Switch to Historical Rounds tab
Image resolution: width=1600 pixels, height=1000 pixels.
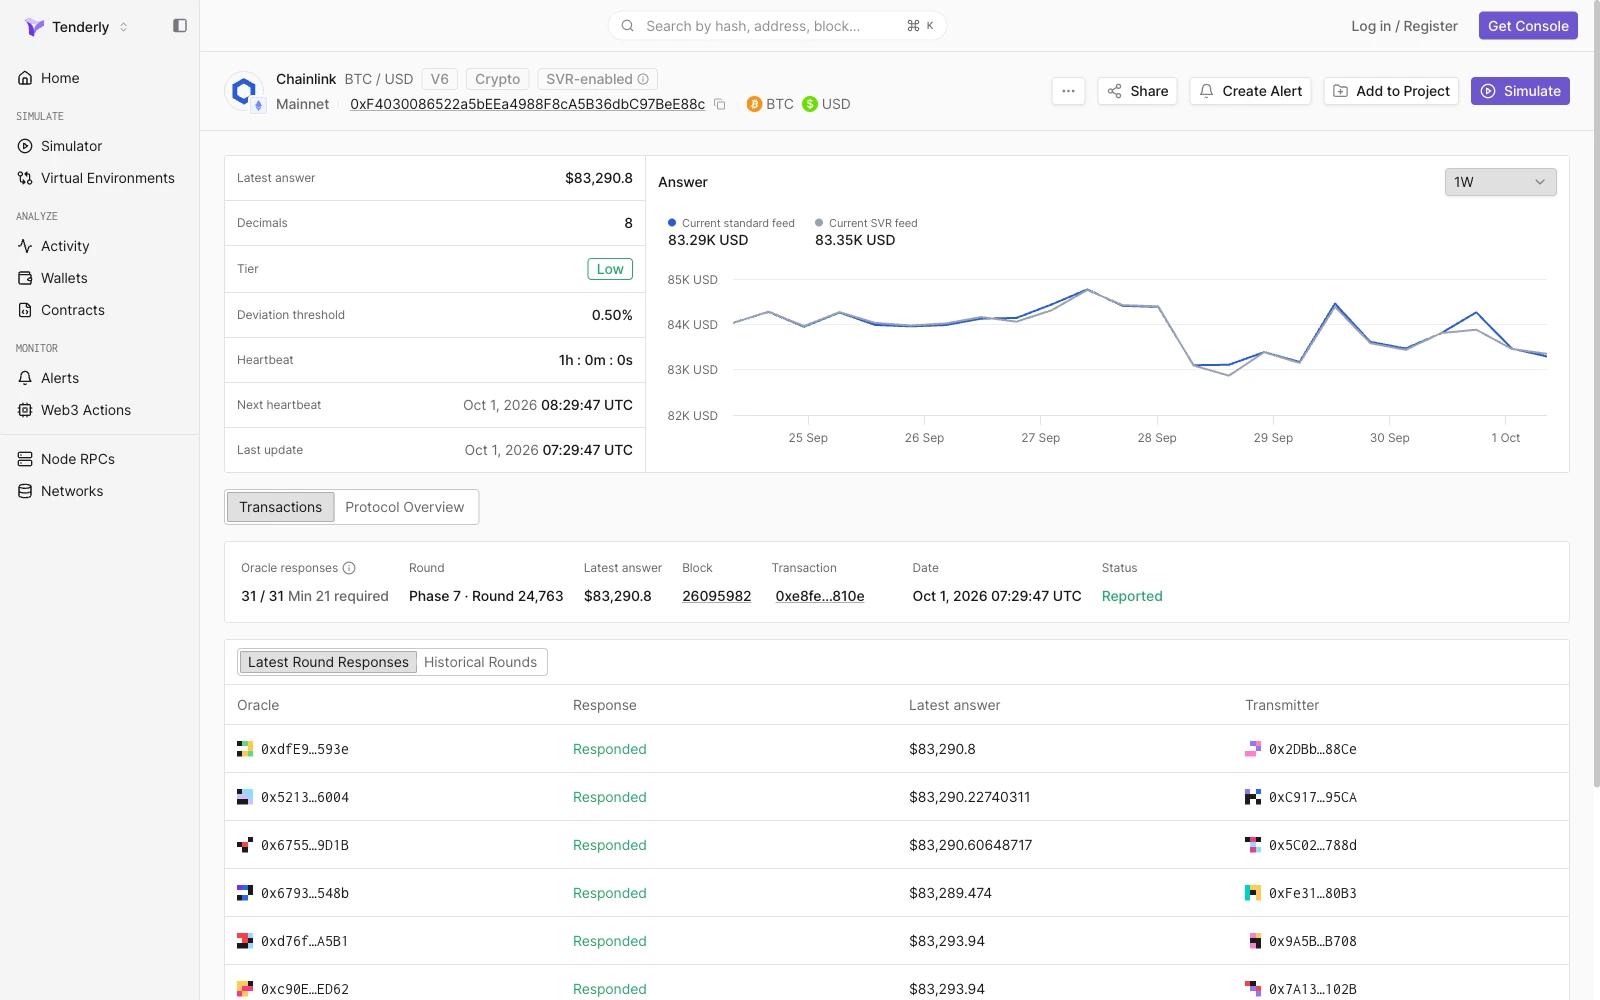pyautogui.click(x=480, y=662)
